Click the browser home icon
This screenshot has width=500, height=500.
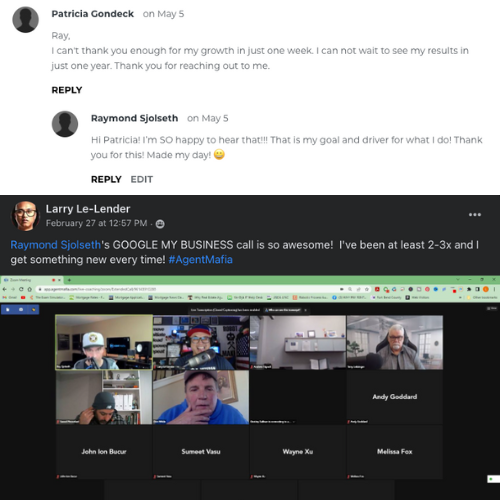[x=30, y=289]
